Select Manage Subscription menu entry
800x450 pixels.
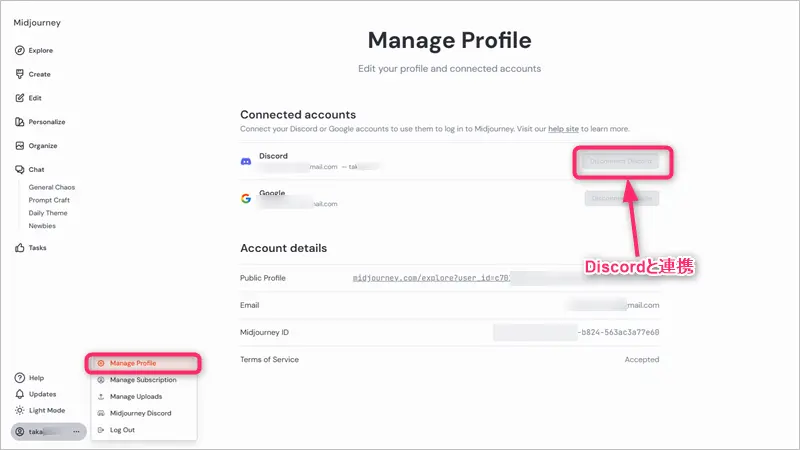[x=143, y=380]
